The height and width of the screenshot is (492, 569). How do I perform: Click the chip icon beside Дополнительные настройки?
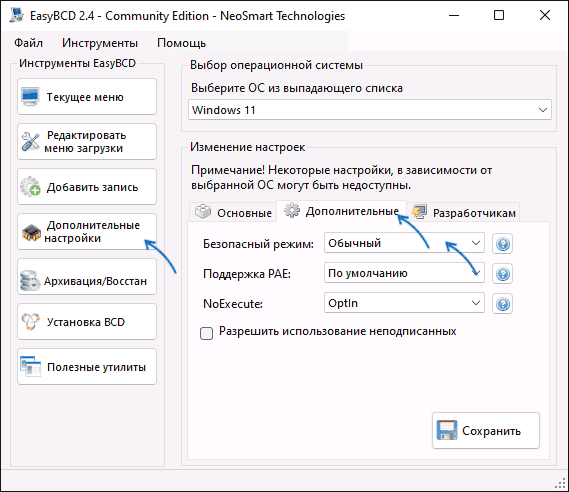(31, 232)
